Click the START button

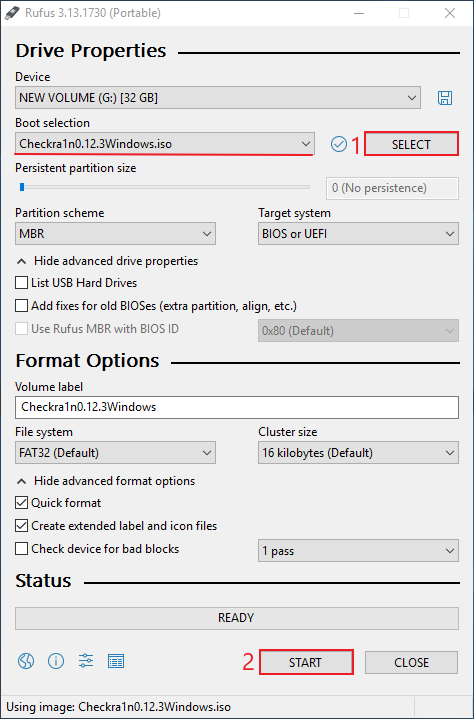pyautogui.click(x=306, y=662)
